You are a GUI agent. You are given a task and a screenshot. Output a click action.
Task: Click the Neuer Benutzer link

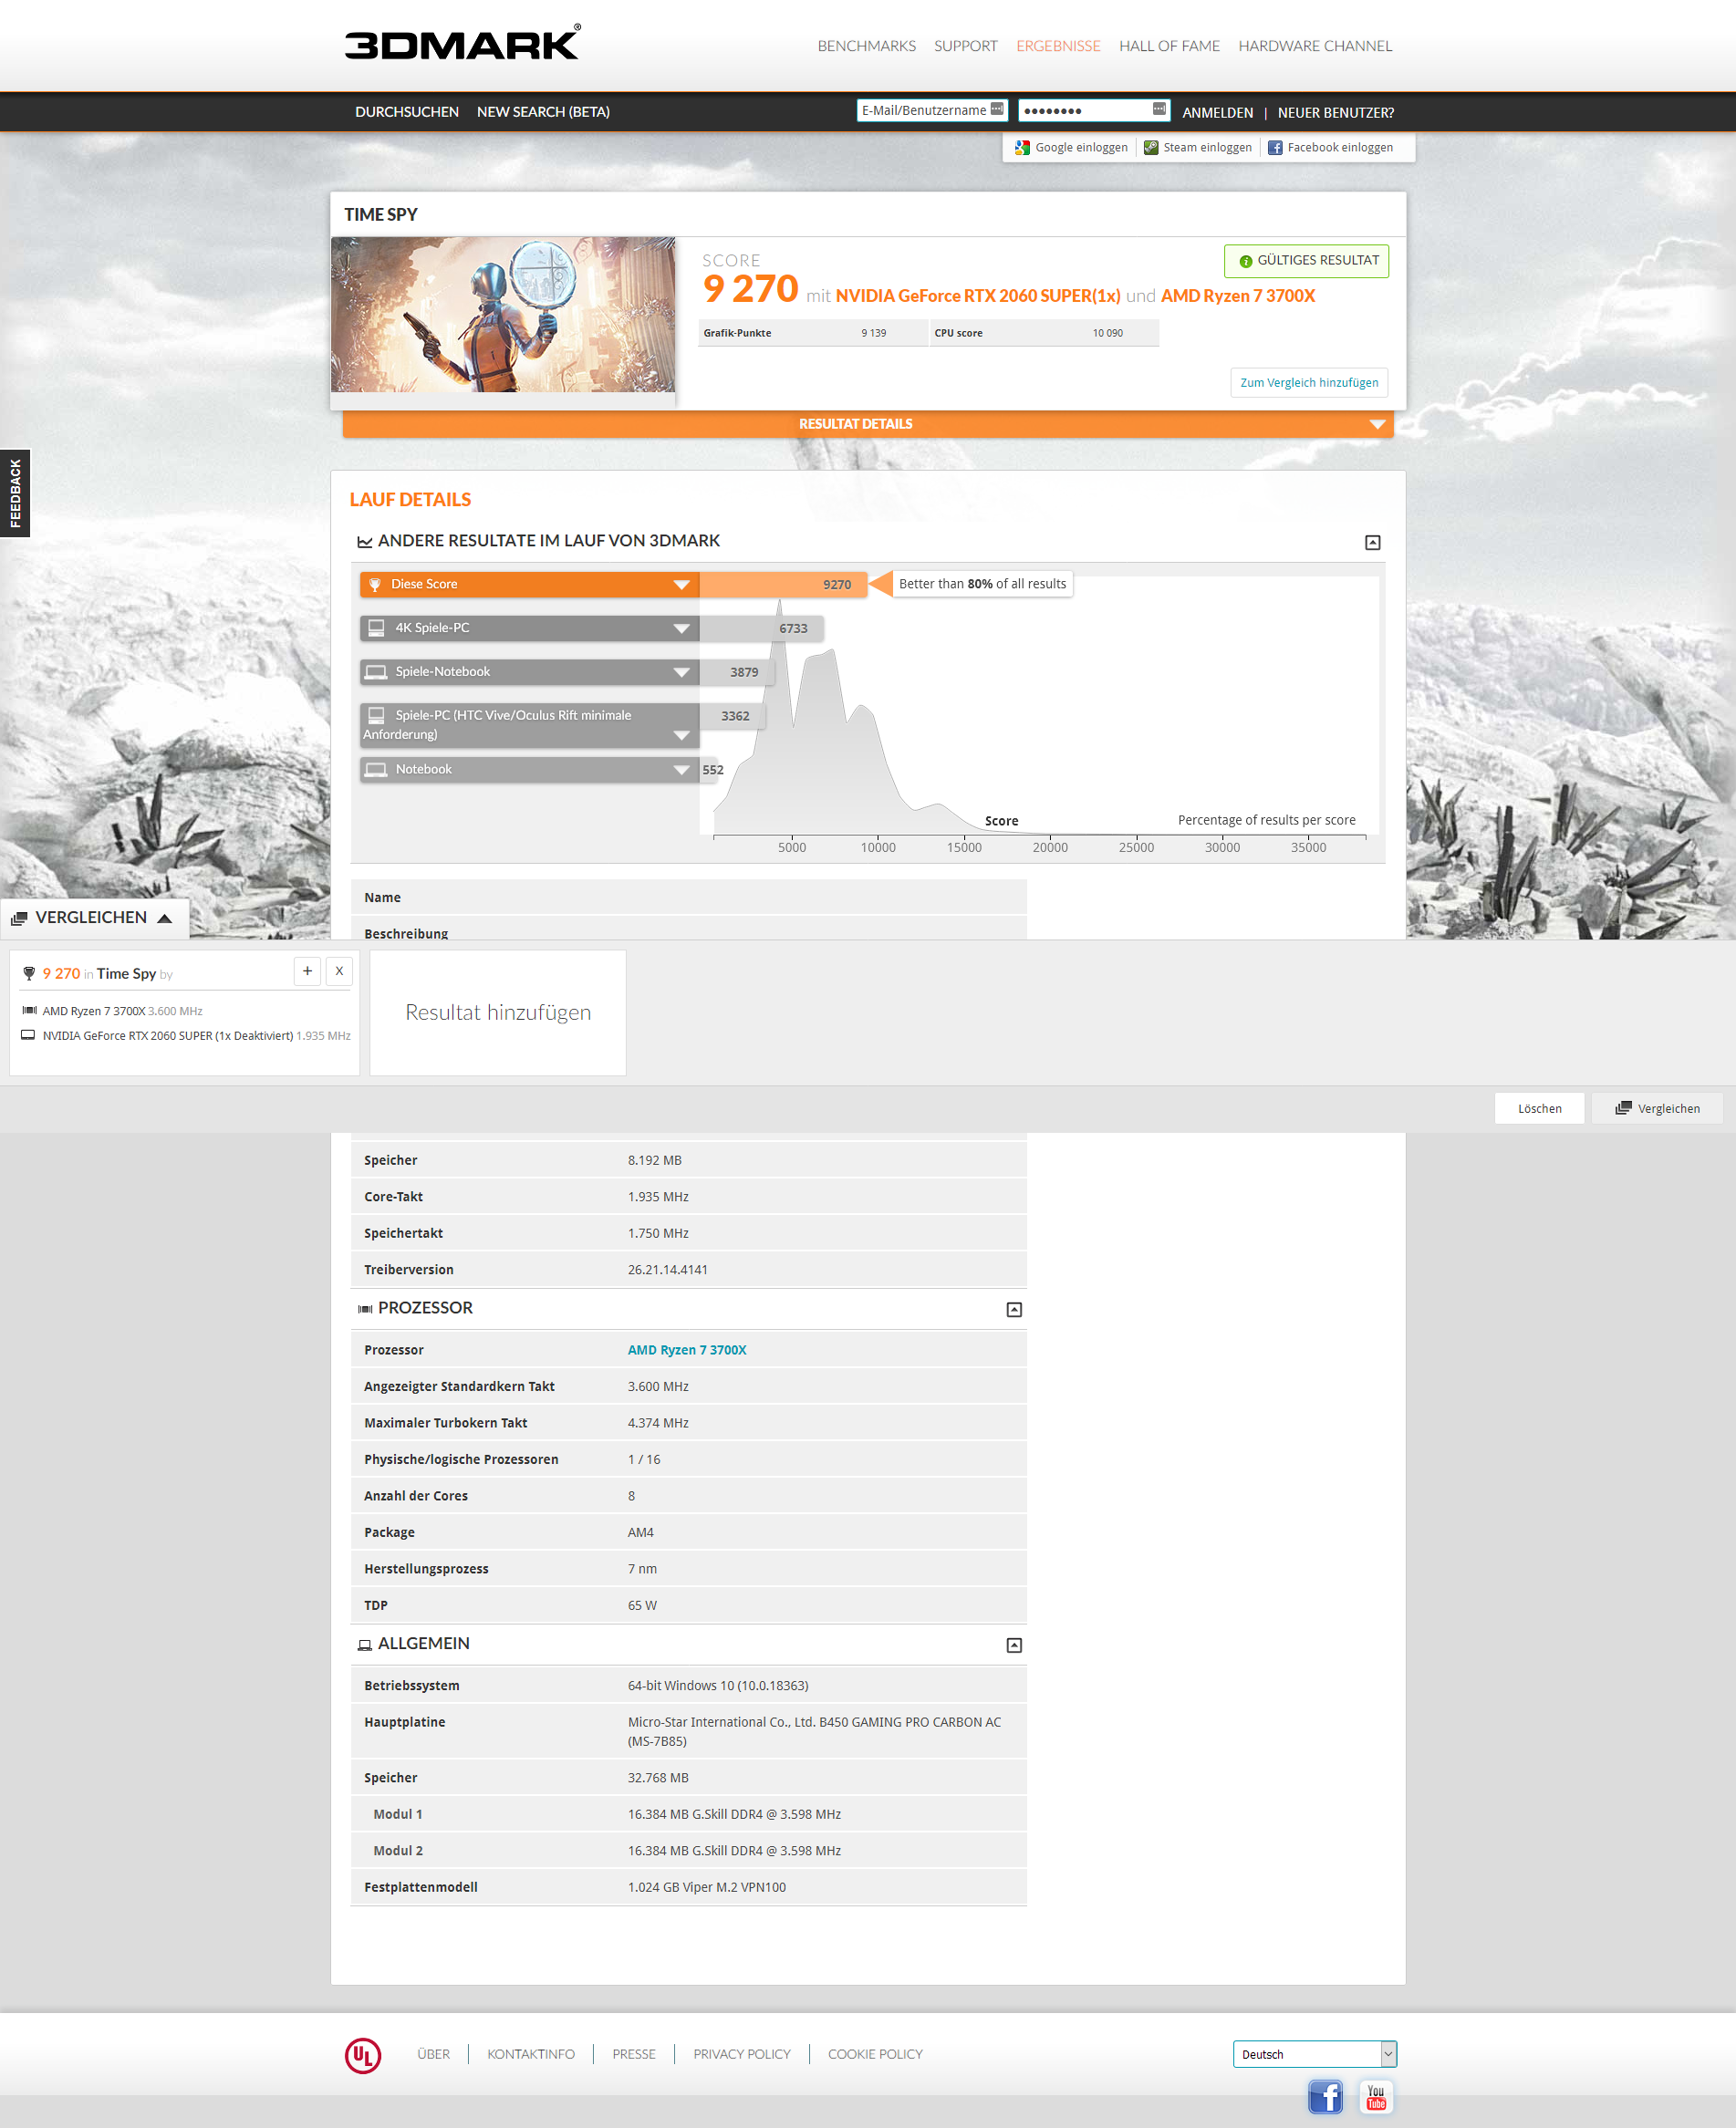[x=1335, y=113]
